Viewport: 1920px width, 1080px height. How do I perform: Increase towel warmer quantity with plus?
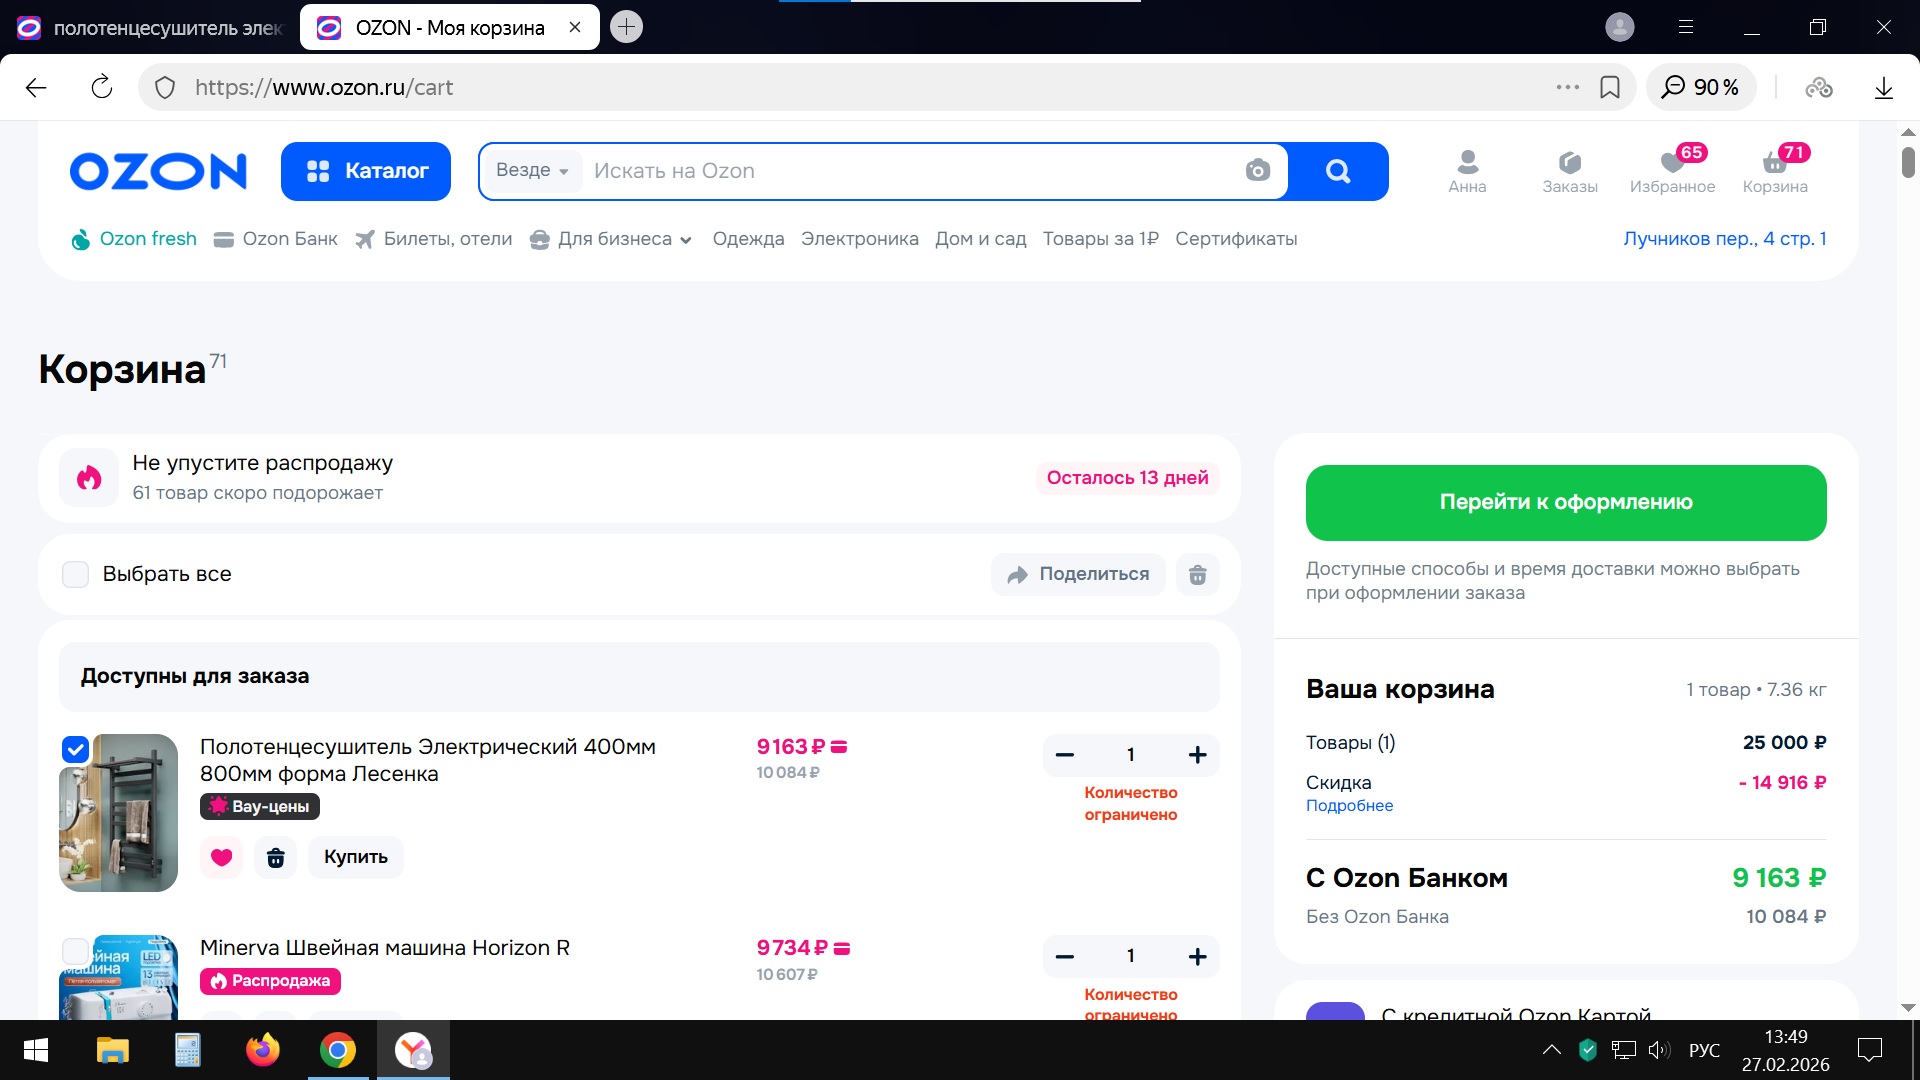pos(1197,755)
